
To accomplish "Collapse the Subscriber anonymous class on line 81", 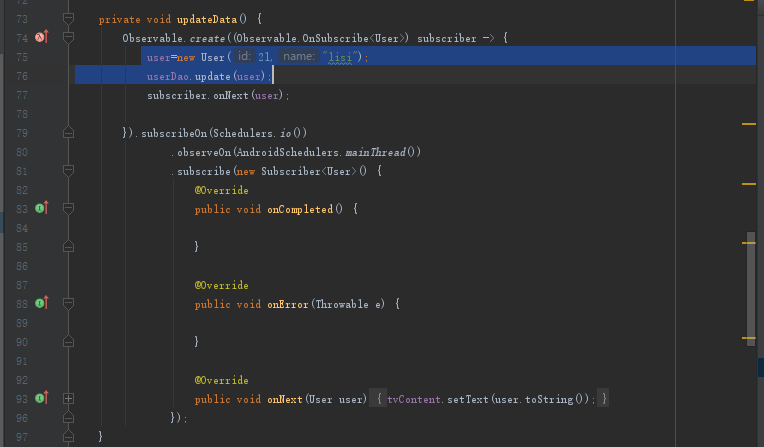I will pos(68,171).
